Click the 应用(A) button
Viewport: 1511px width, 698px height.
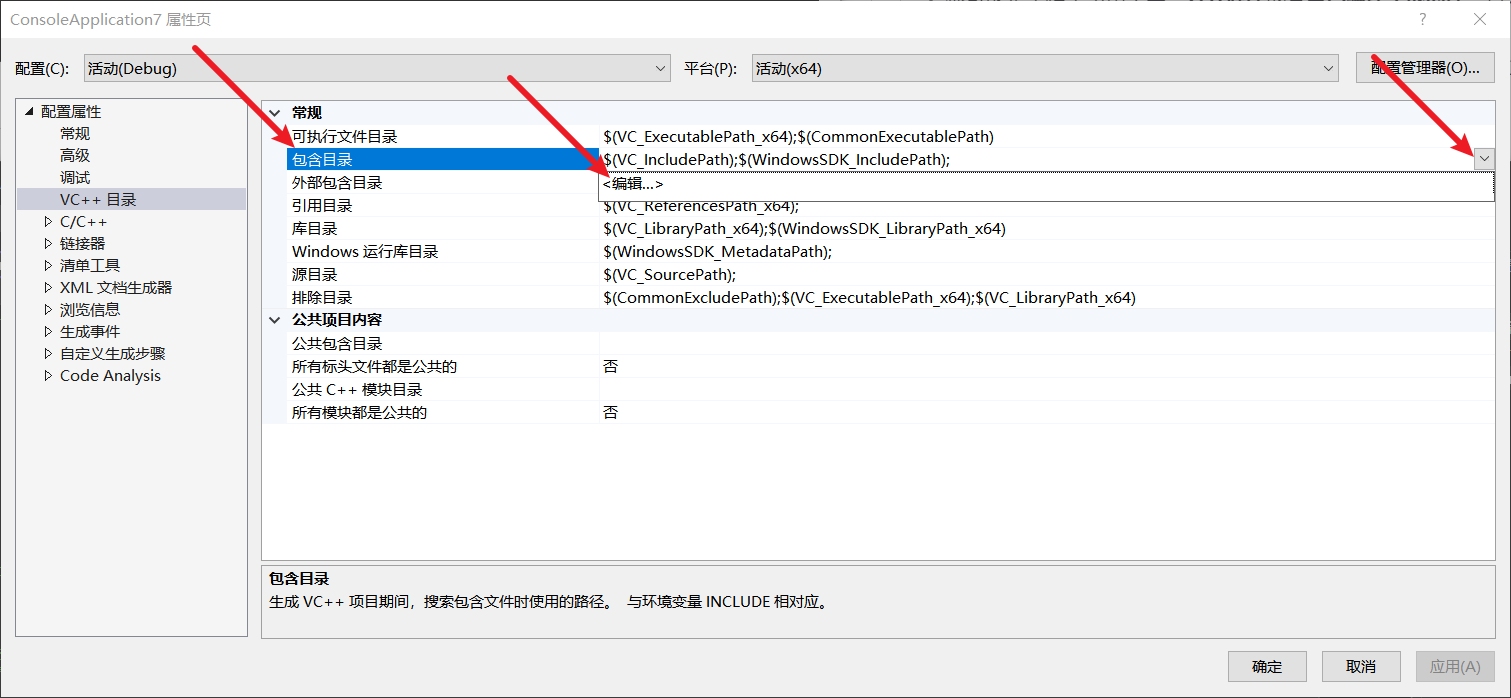click(x=1455, y=666)
